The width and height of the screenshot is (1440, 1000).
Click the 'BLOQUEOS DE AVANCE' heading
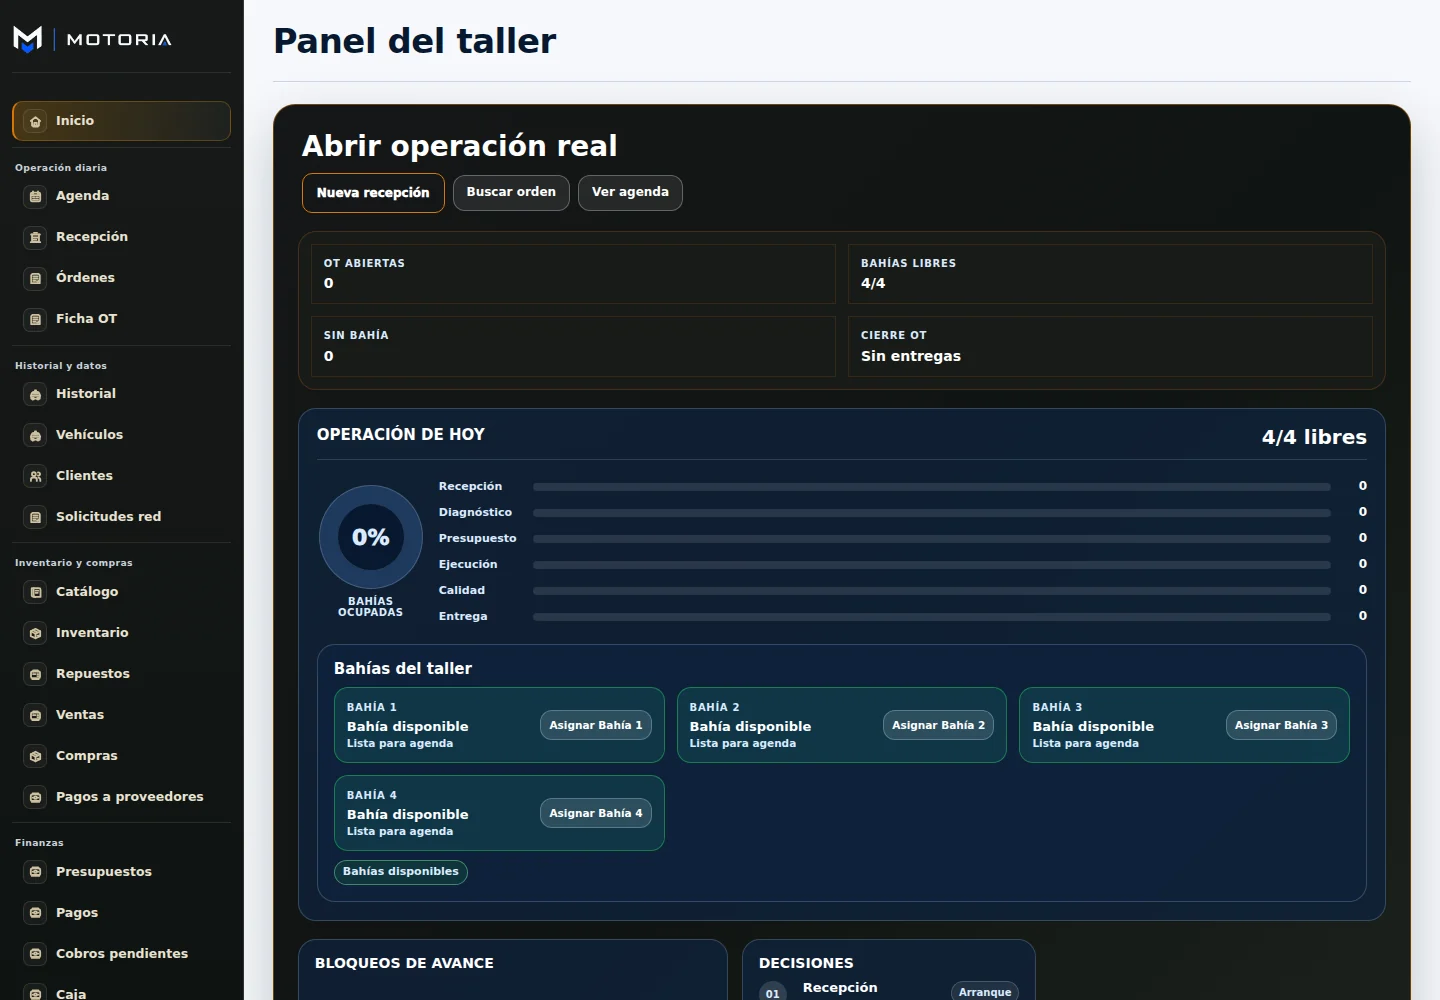[x=404, y=963]
